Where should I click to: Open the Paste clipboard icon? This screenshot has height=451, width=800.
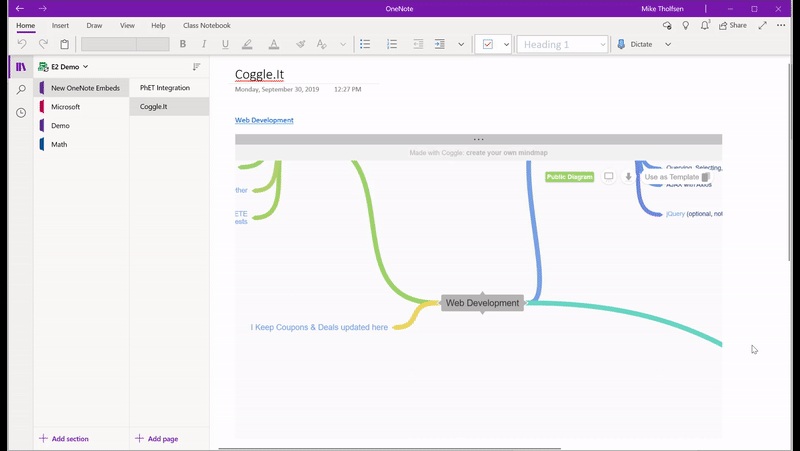64,44
